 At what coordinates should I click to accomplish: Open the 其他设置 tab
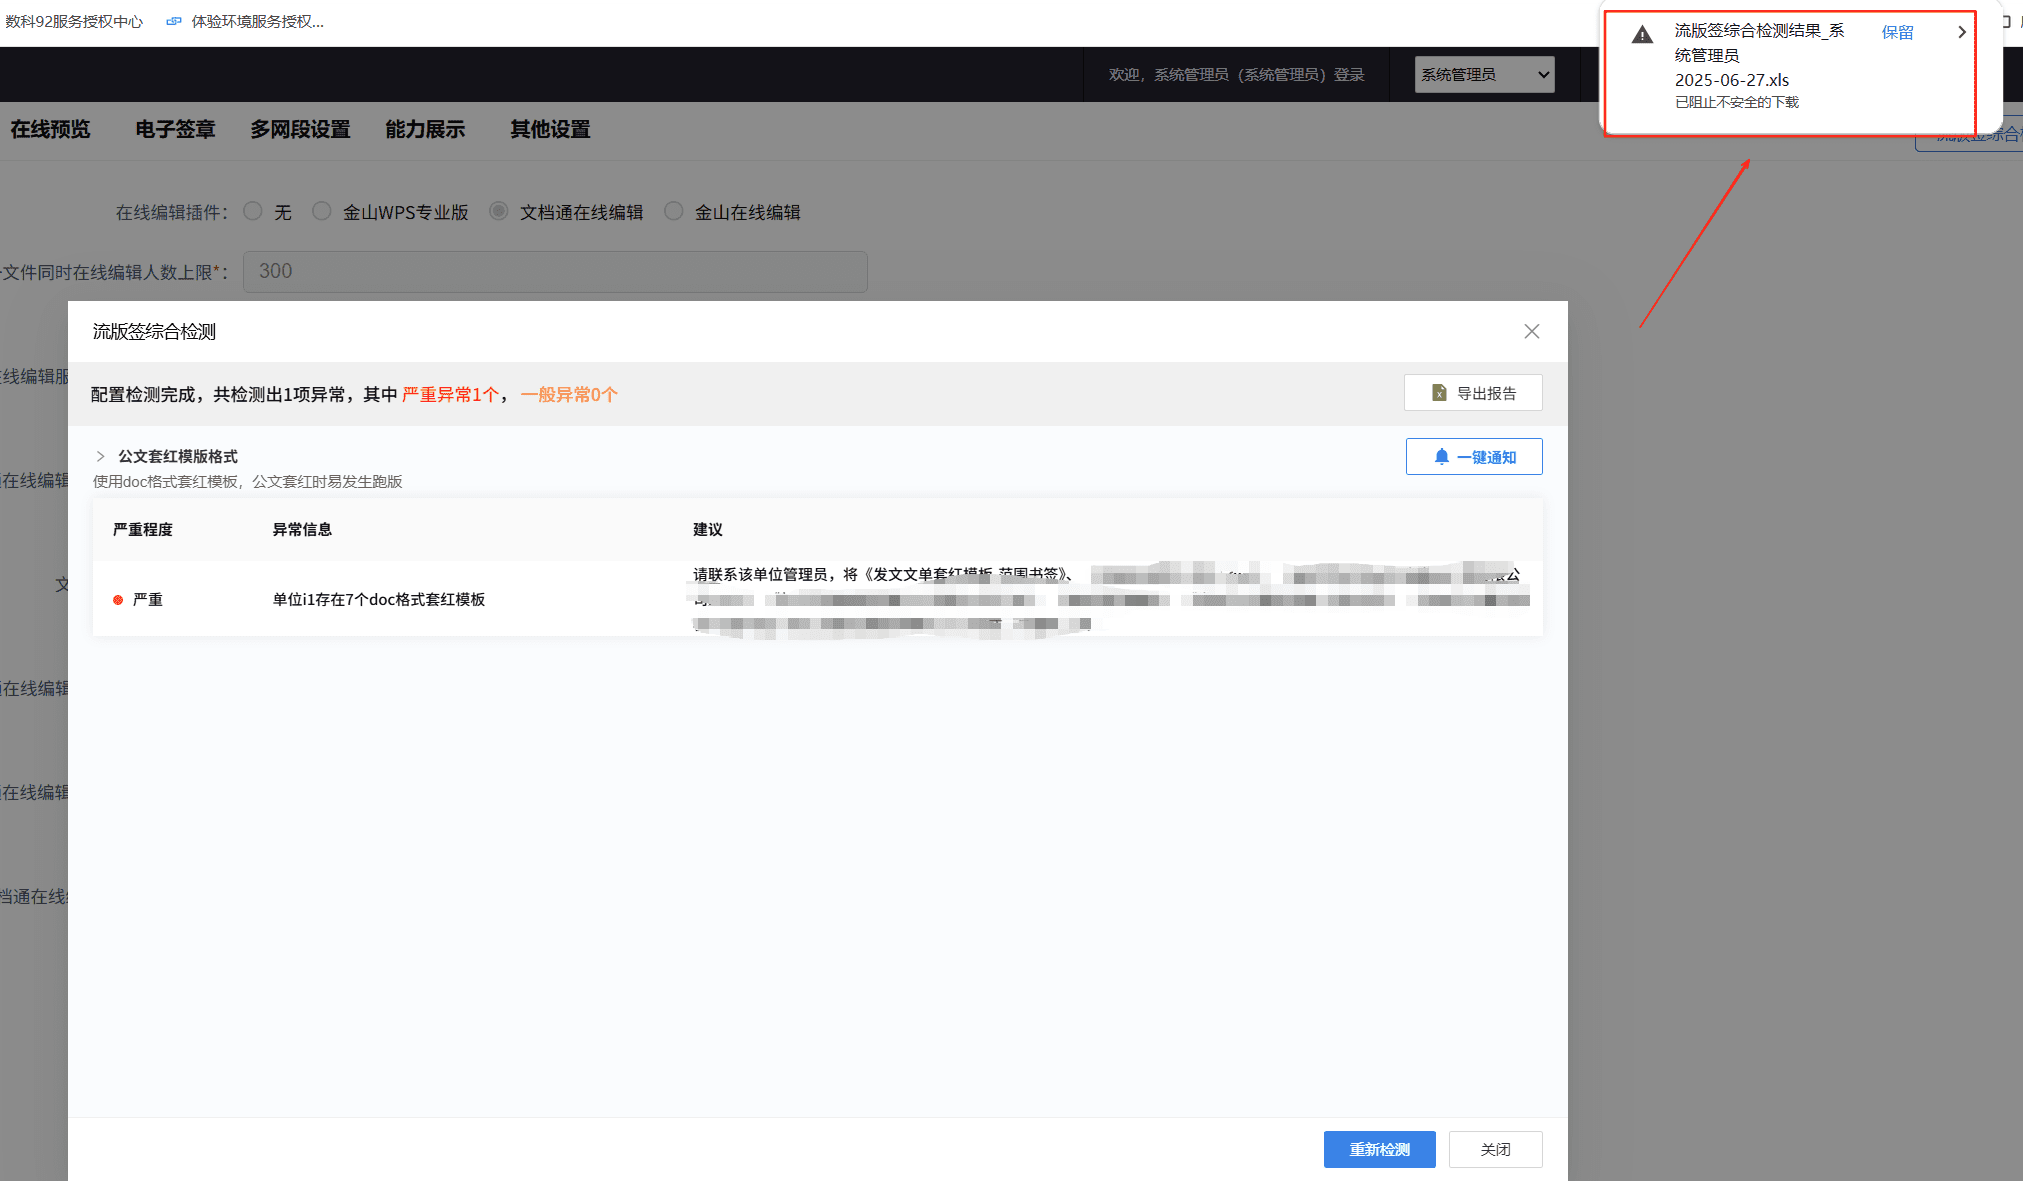click(550, 129)
